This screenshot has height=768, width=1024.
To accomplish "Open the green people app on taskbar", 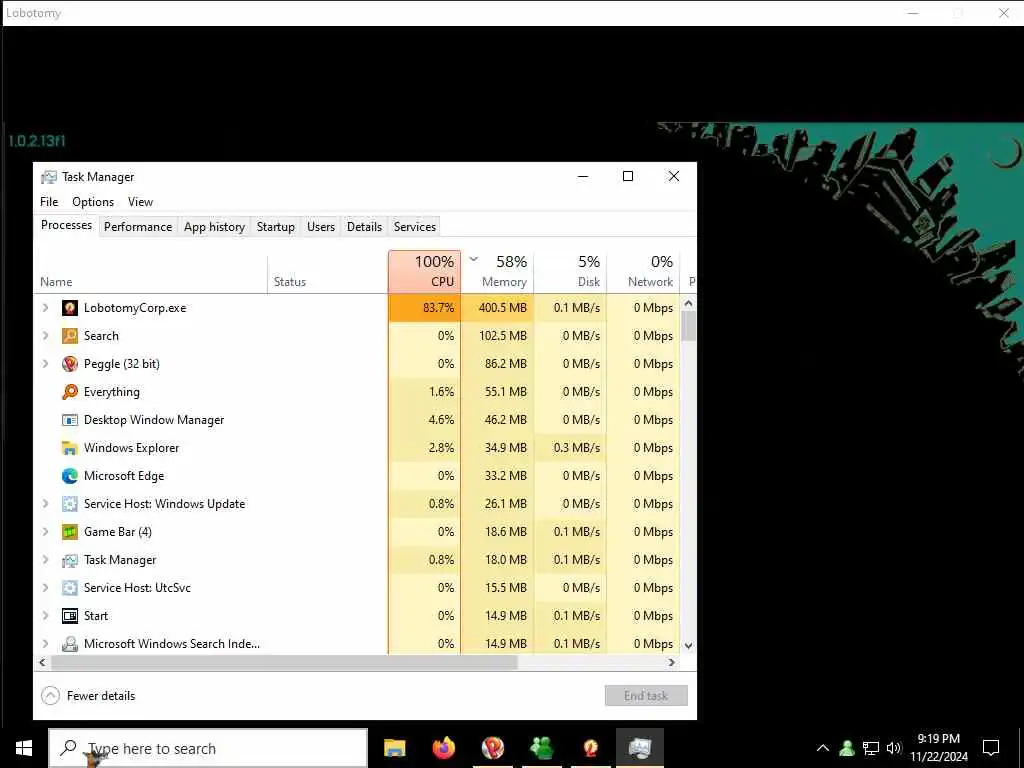I will (541, 748).
